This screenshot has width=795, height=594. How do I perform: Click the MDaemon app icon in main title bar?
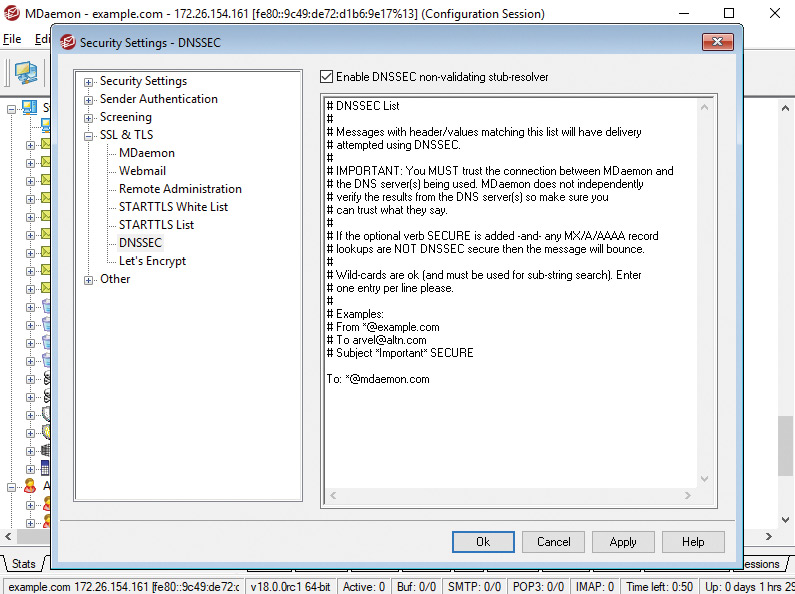point(11,13)
